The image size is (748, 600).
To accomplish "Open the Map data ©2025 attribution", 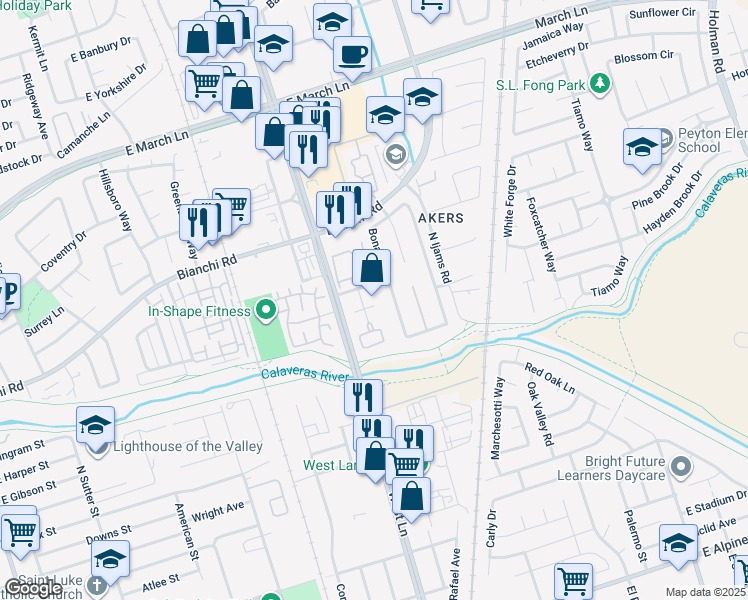I will click(x=706, y=592).
